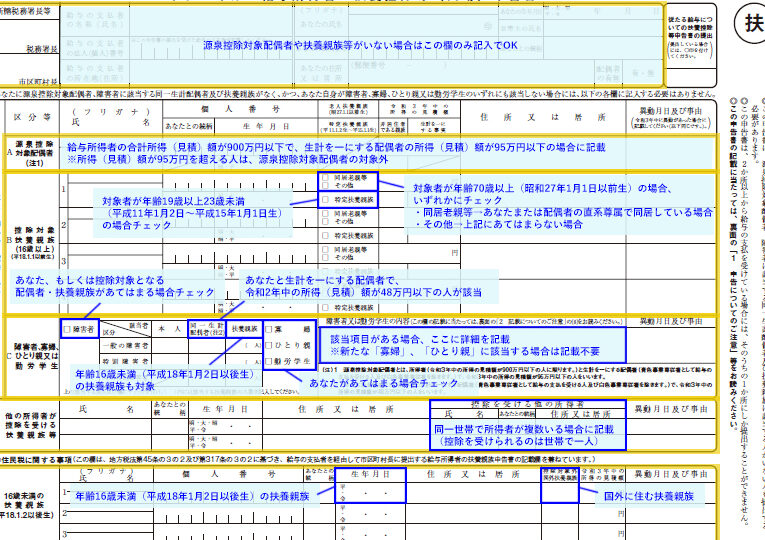Check the 特定扶養親族 box in row 1
The height and width of the screenshot is (540, 765).
pyautogui.click(x=325, y=200)
